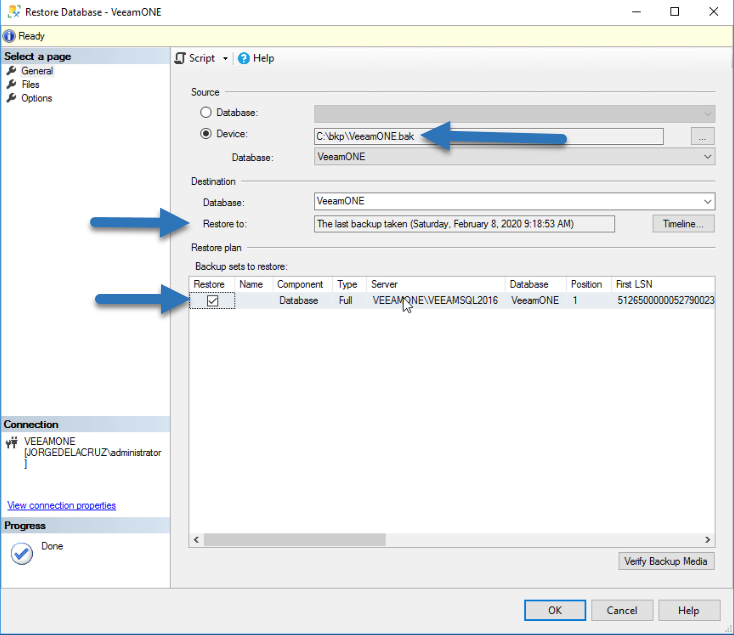
Task: Click the Server column header
Action: click(435, 285)
